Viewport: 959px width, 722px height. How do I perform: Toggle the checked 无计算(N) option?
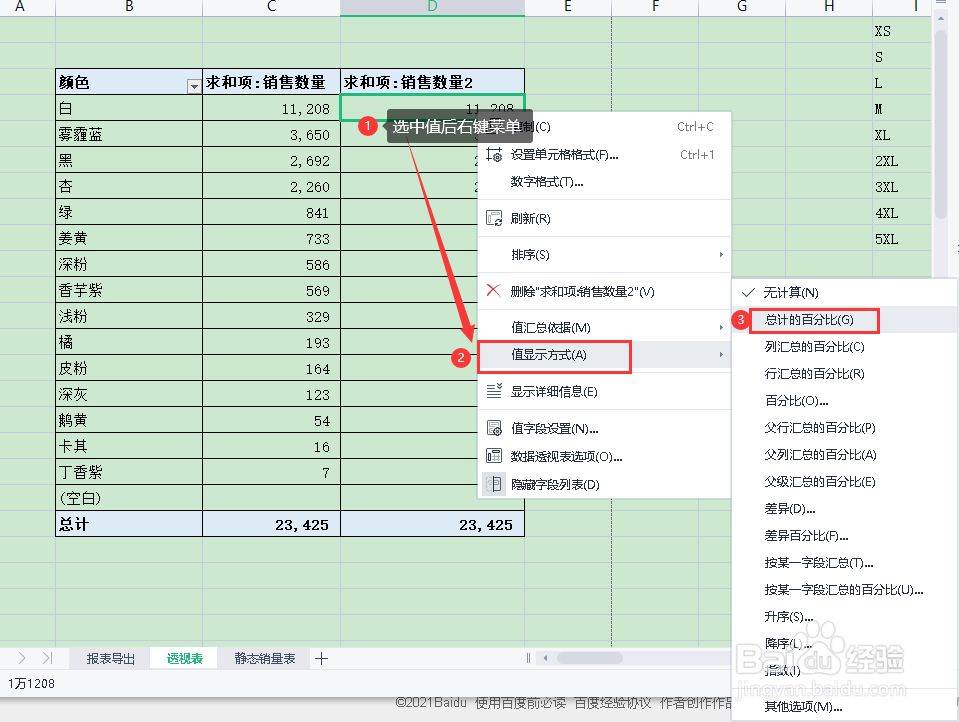click(790, 291)
